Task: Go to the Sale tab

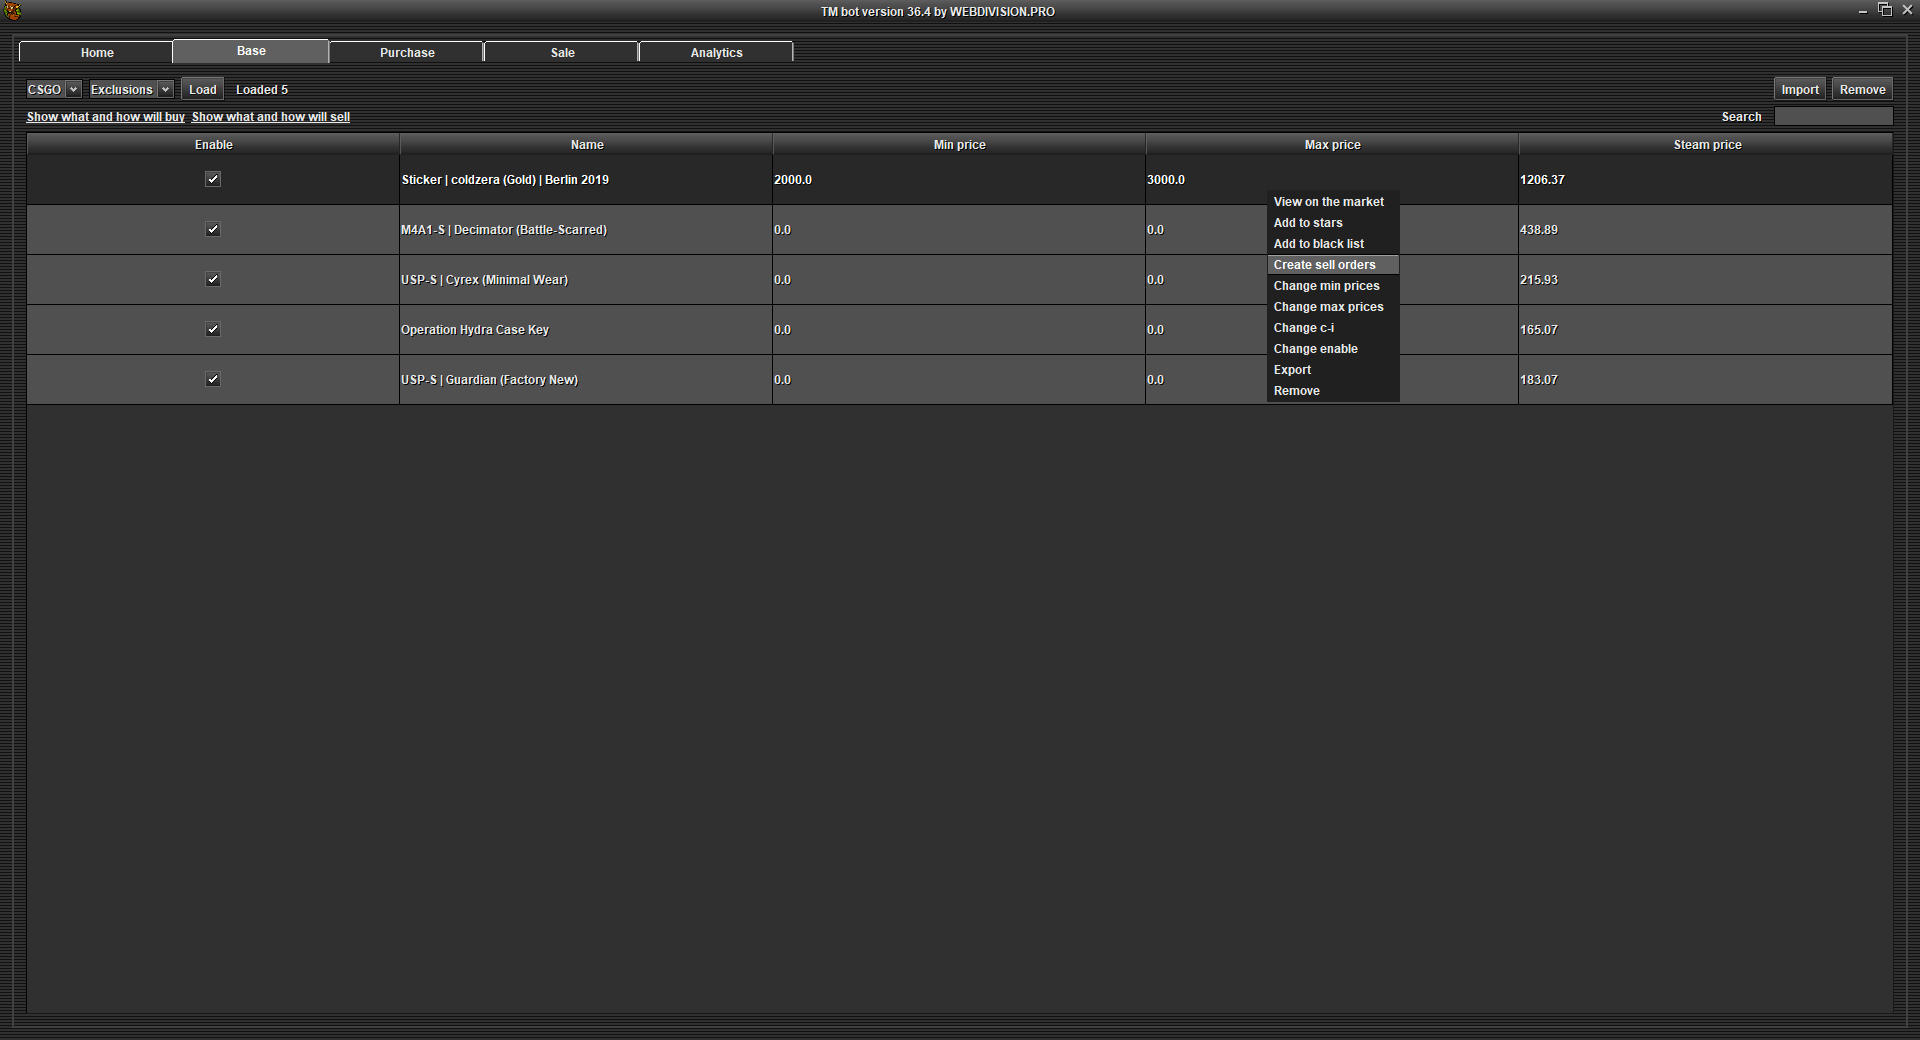Action: coord(562,52)
